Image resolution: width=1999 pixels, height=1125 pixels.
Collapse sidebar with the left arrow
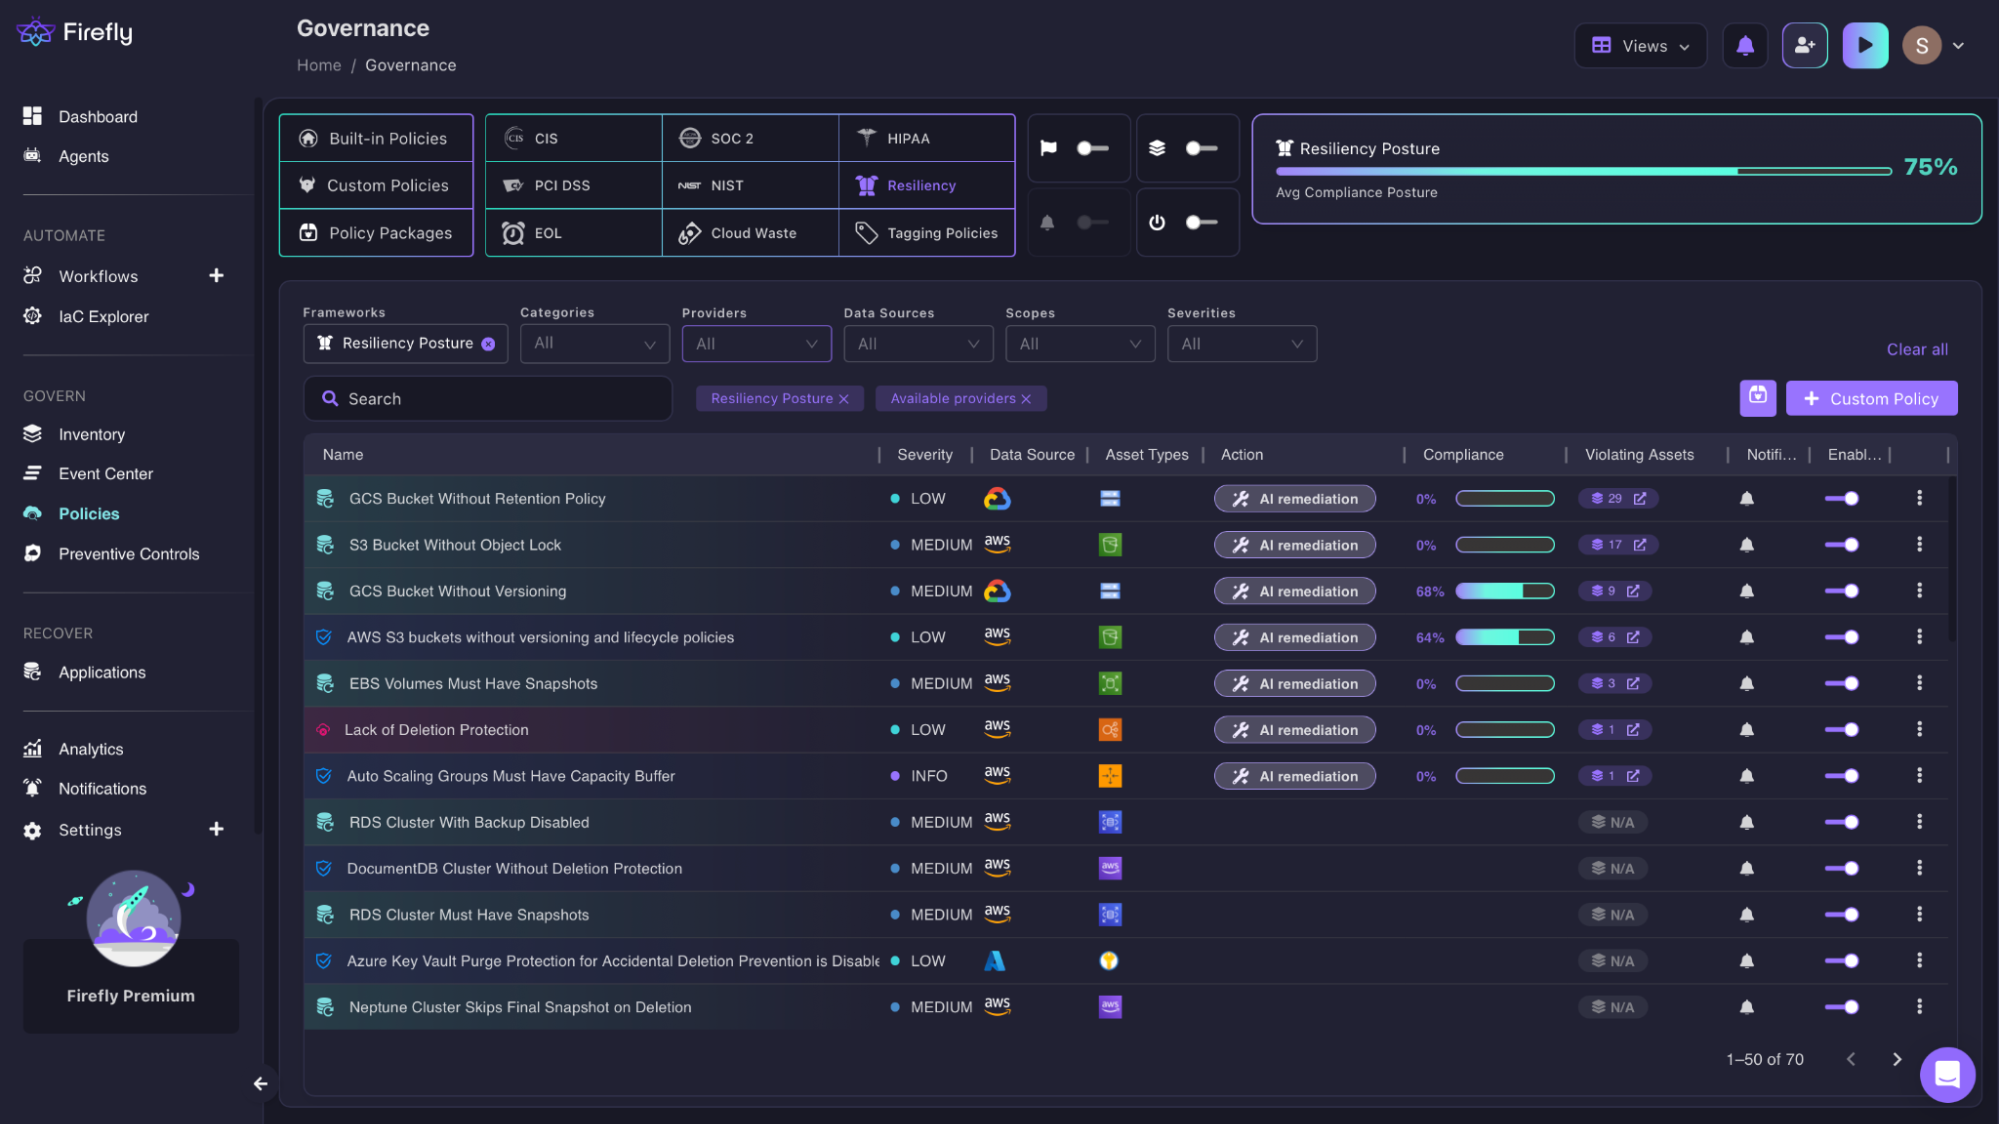260,1084
